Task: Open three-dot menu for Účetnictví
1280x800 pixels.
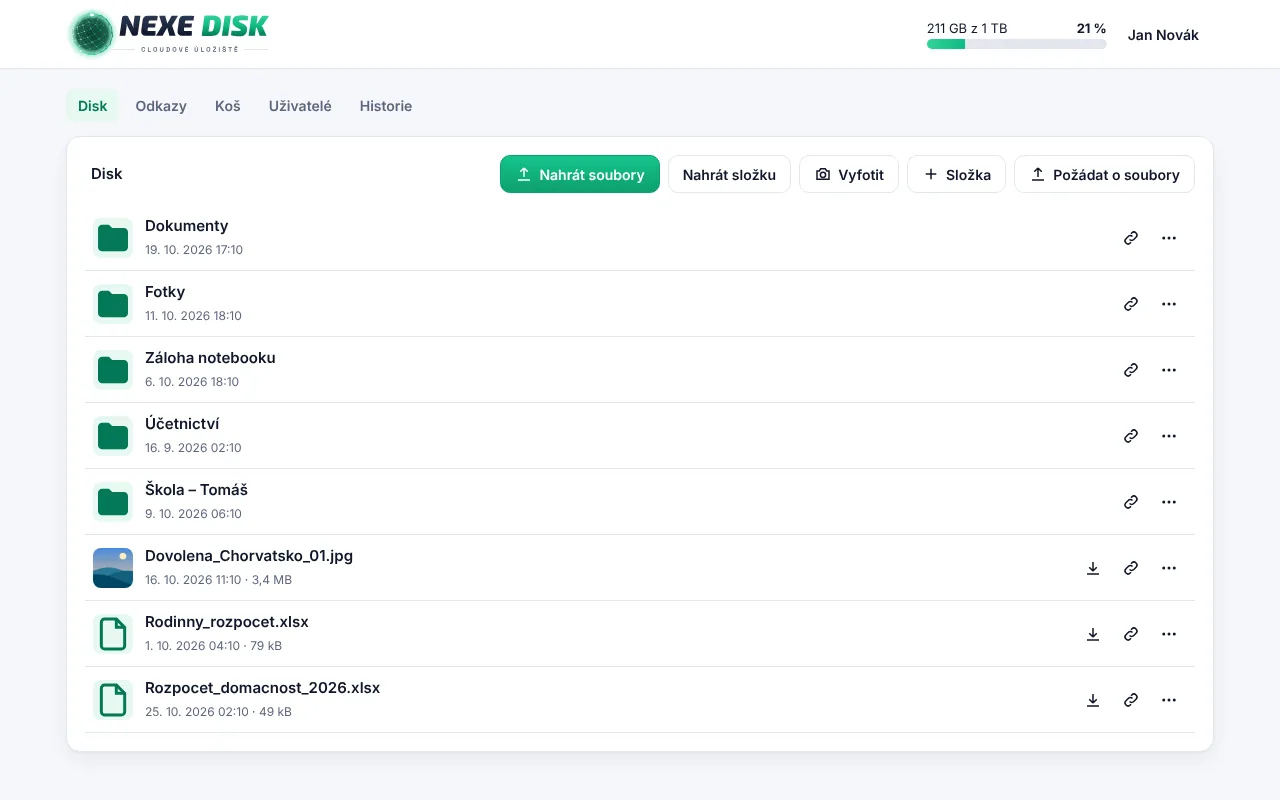Action: (x=1169, y=436)
